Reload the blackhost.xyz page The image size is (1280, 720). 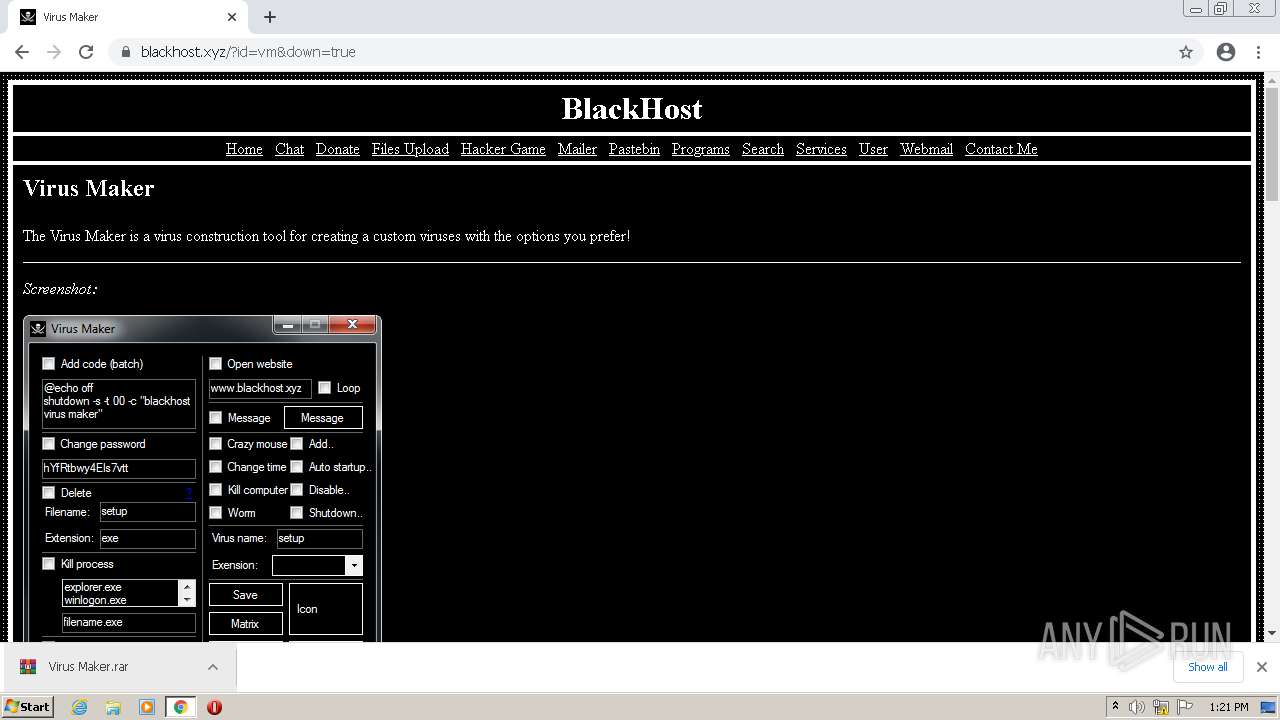click(86, 52)
